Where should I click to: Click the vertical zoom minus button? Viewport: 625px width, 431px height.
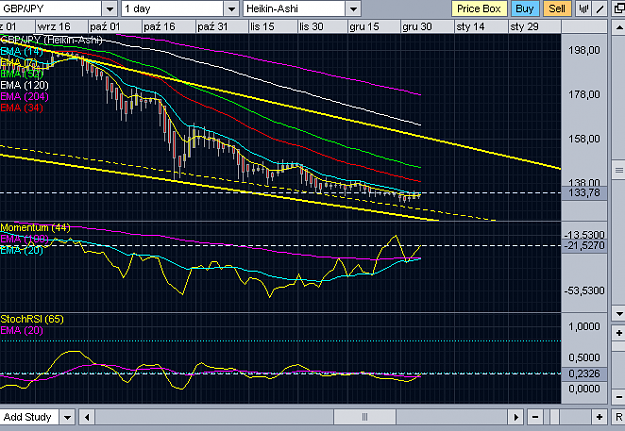[x=619, y=397]
